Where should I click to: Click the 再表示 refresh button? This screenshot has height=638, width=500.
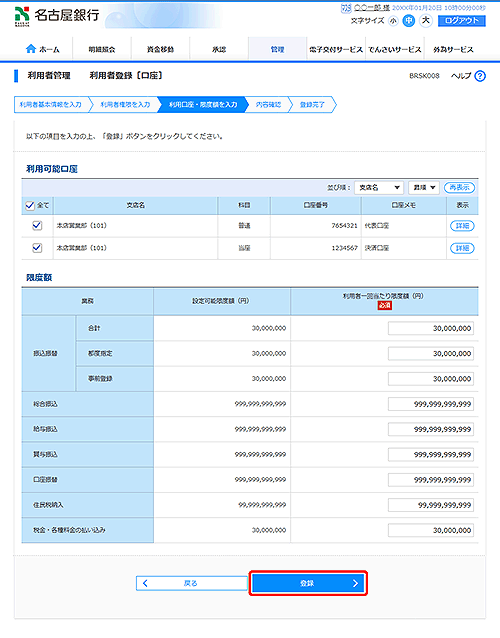point(459,188)
